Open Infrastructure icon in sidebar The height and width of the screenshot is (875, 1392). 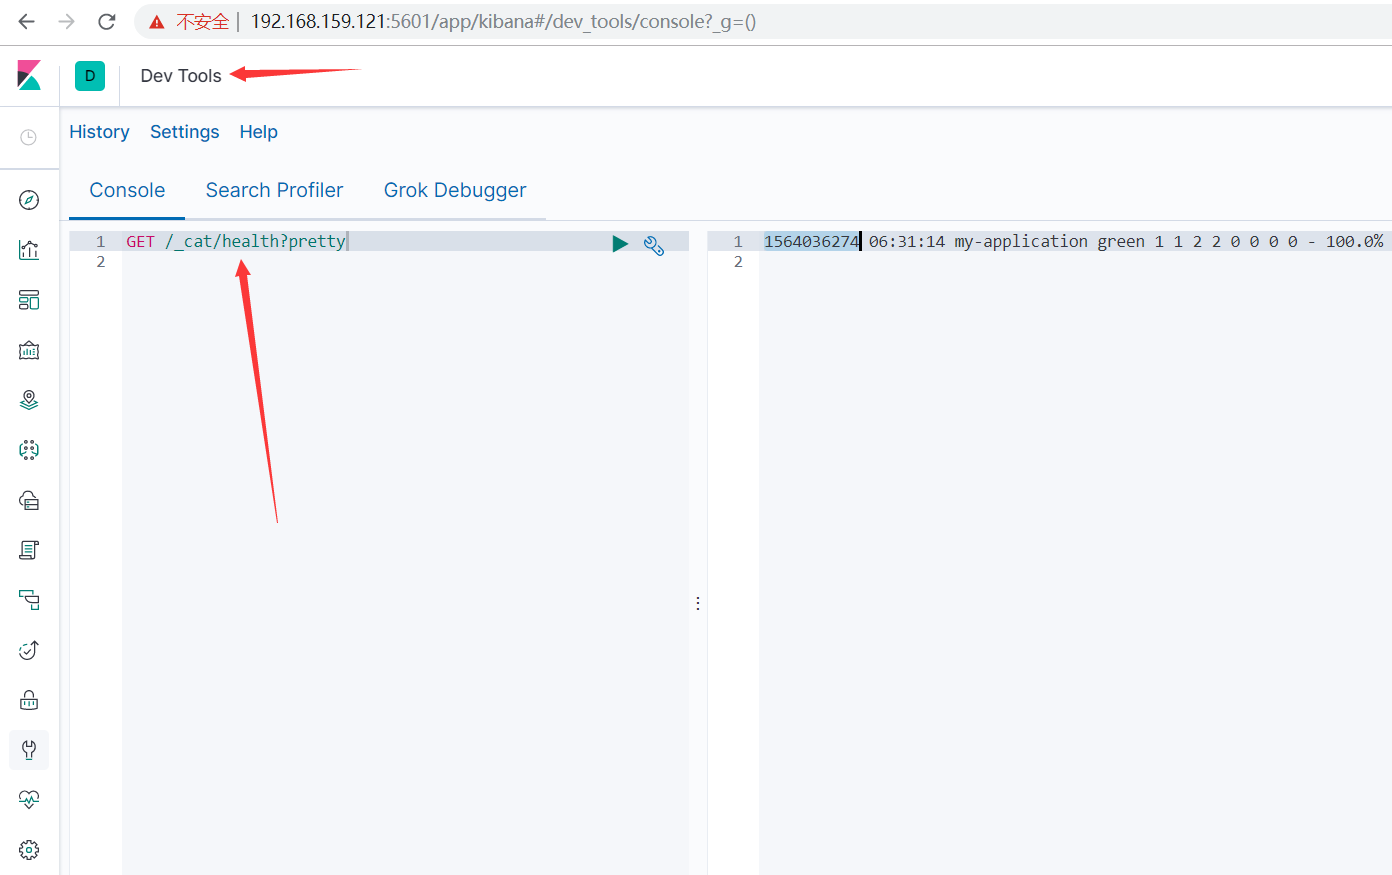coord(29,500)
